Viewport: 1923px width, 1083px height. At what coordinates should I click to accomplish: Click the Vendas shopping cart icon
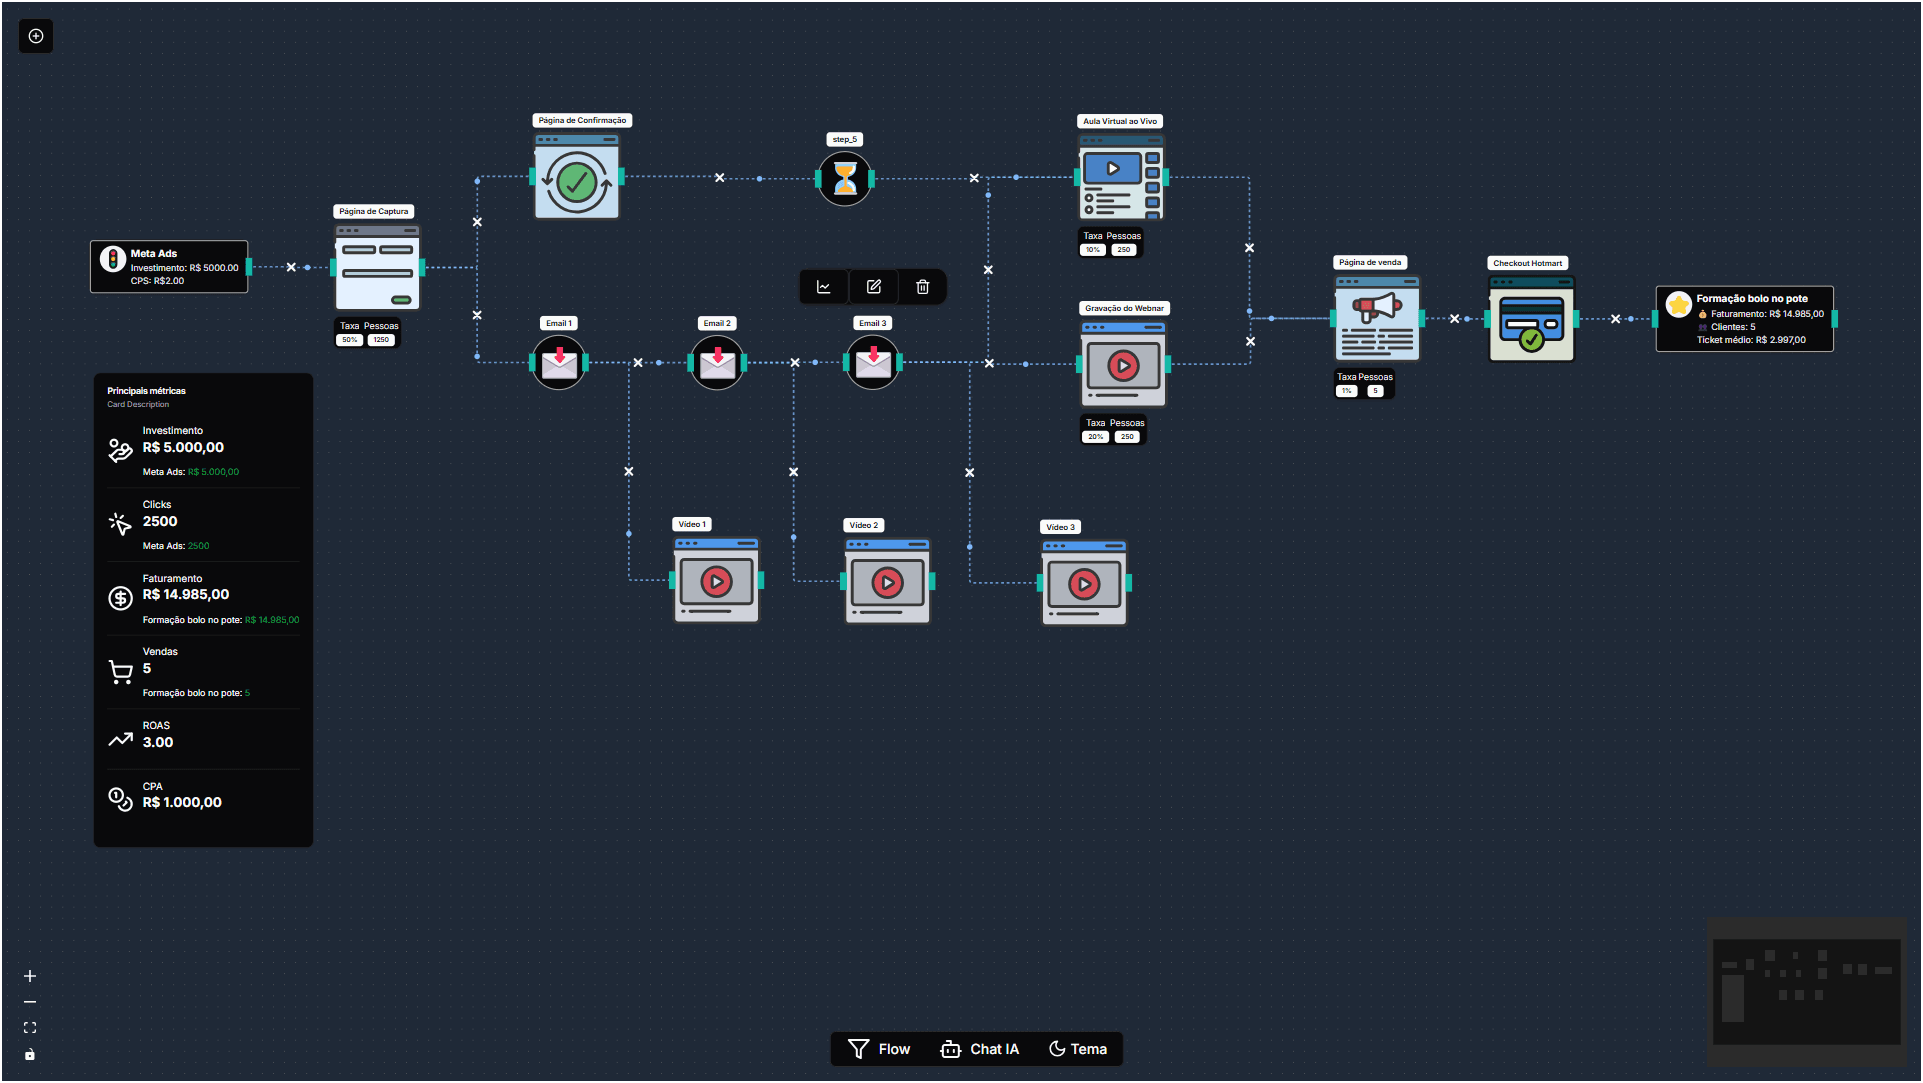(x=120, y=672)
